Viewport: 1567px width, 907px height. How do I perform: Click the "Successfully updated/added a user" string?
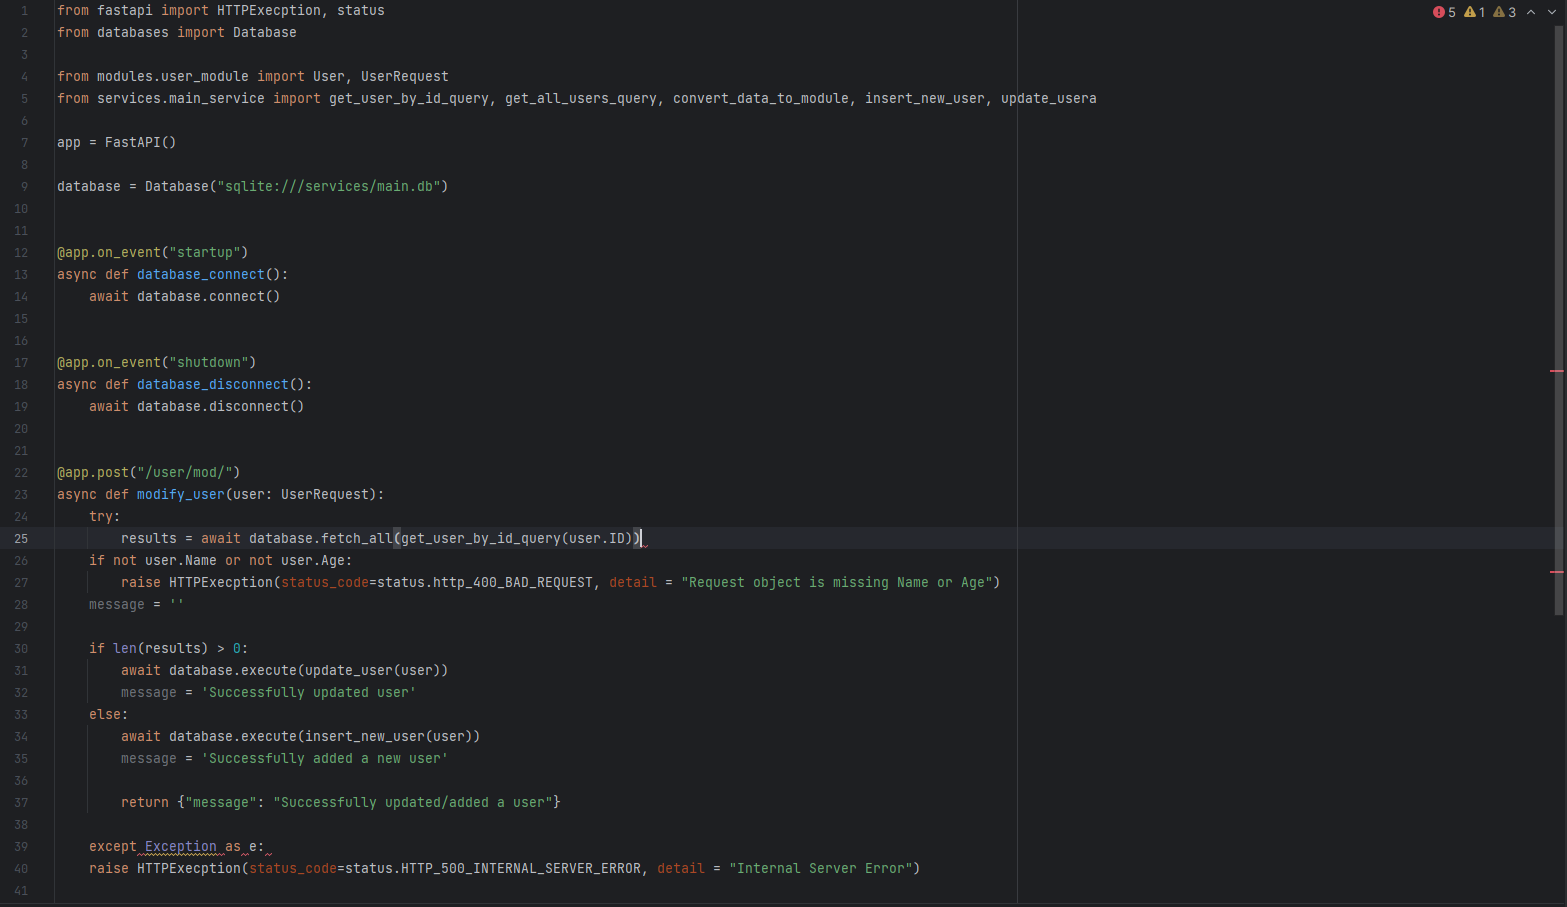pyautogui.click(x=413, y=802)
